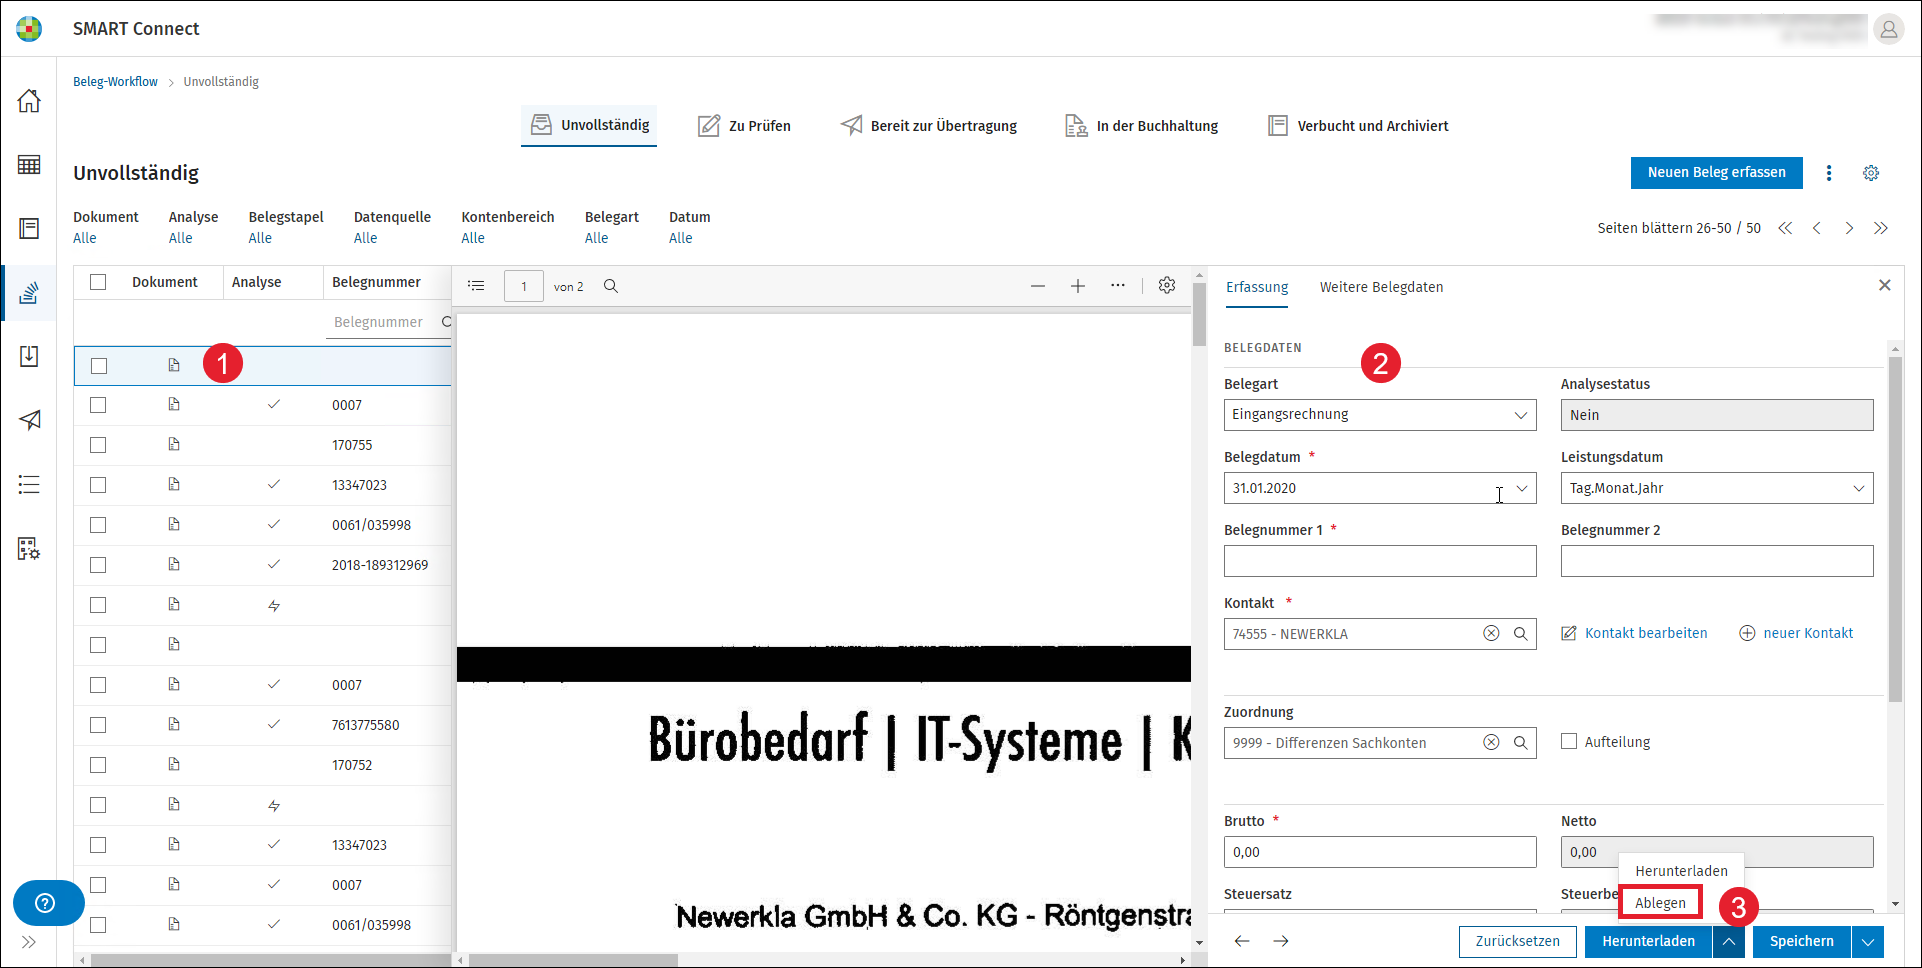Image resolution: width=1922 pixels, height=968 pixels.
Task: Switch to the Zu Prüfen tab
Action: pos(744,126)
